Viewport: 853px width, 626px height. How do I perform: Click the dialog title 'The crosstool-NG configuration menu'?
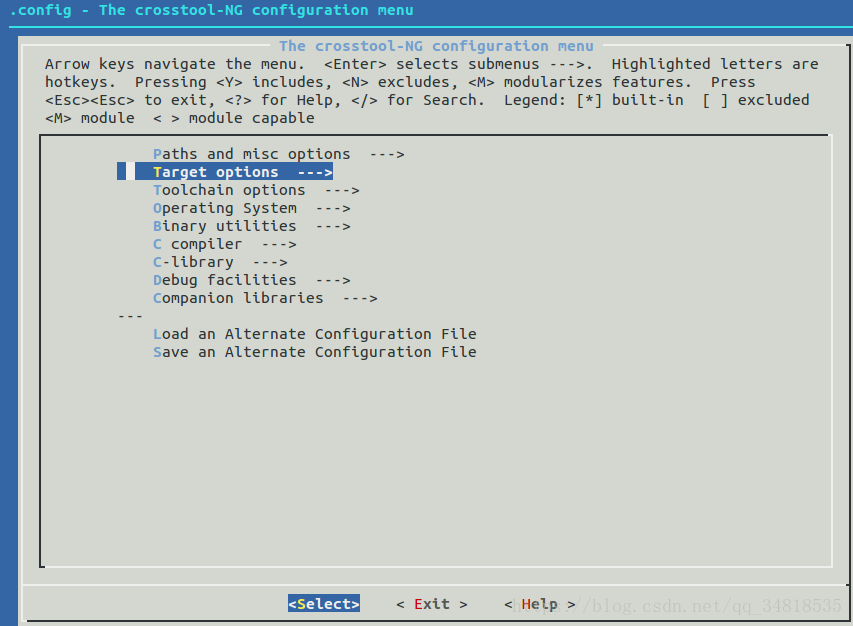(436, 46)
